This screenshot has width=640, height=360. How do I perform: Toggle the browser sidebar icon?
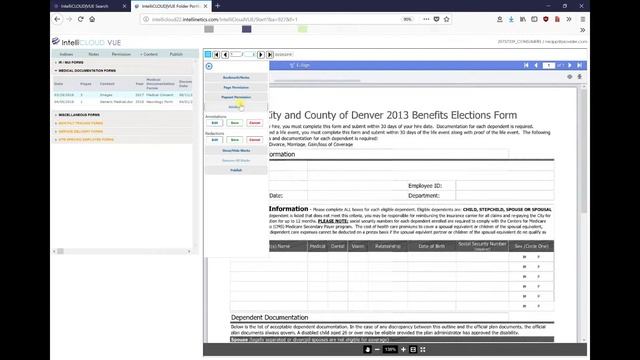534,19
